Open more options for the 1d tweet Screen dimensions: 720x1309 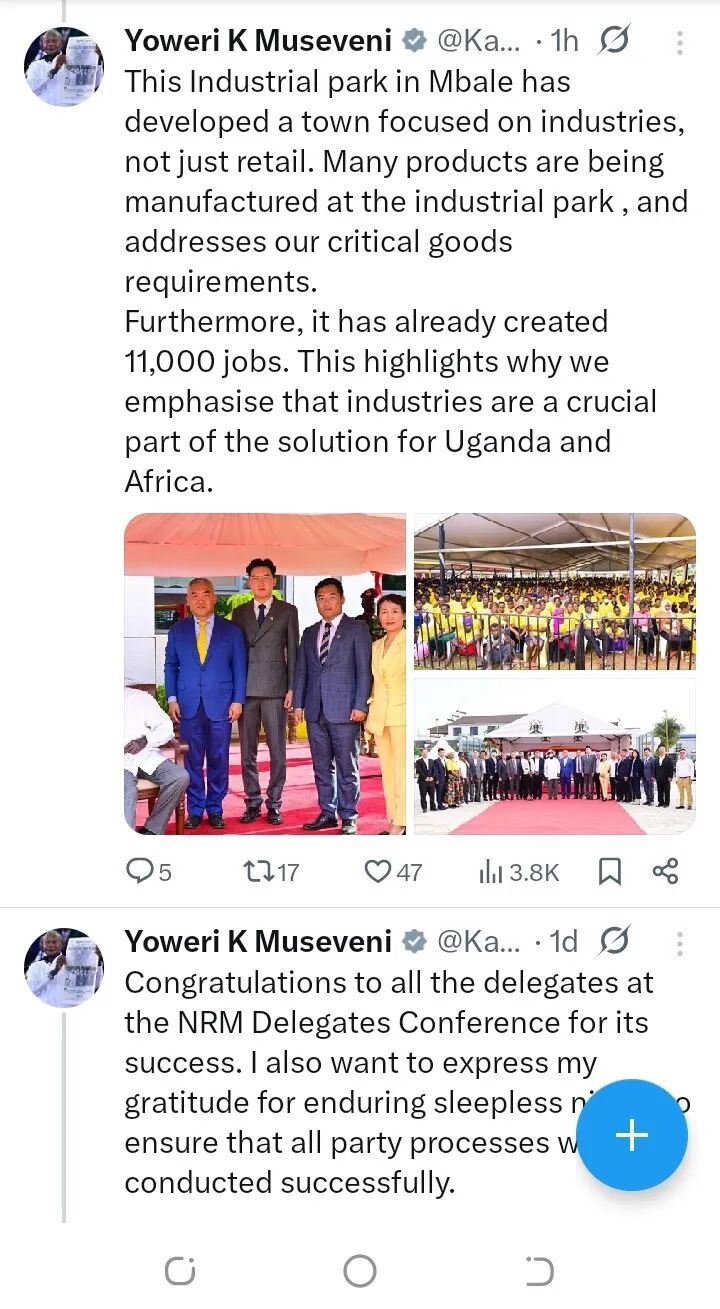pos(680,942)
